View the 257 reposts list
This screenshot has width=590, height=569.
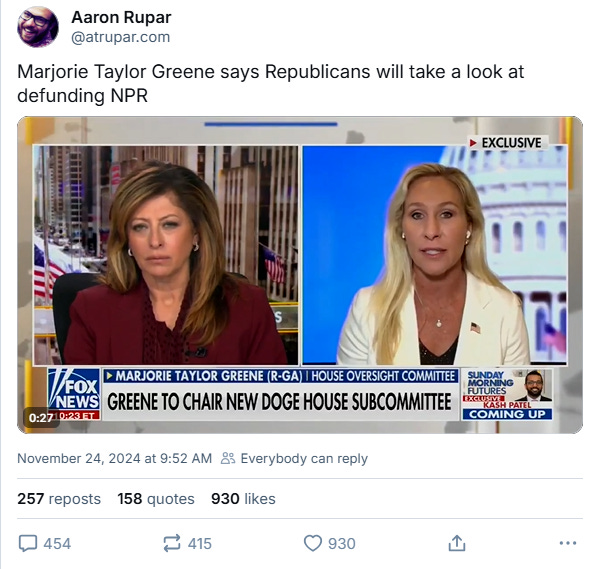[x=59, y=499]
